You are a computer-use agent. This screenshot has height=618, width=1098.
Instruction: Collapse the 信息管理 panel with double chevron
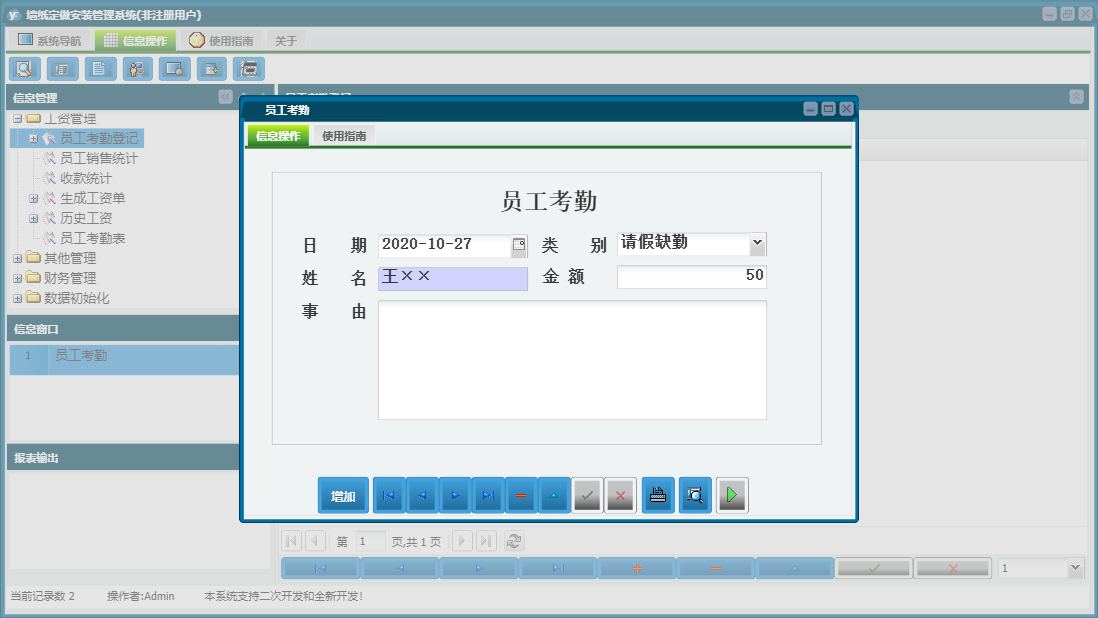point(225,97)
